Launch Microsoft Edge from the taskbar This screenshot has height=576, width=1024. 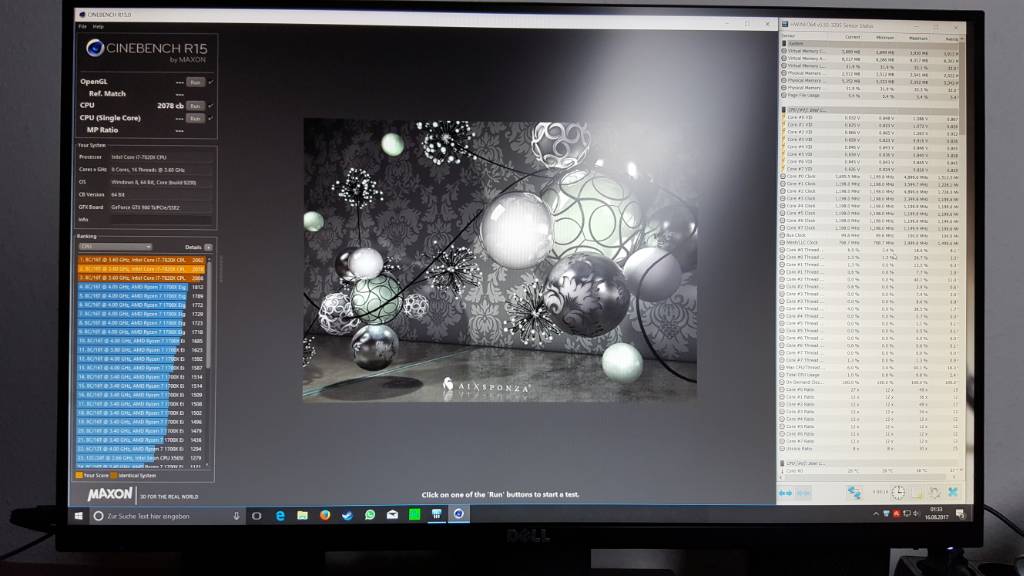pos(280,515)
